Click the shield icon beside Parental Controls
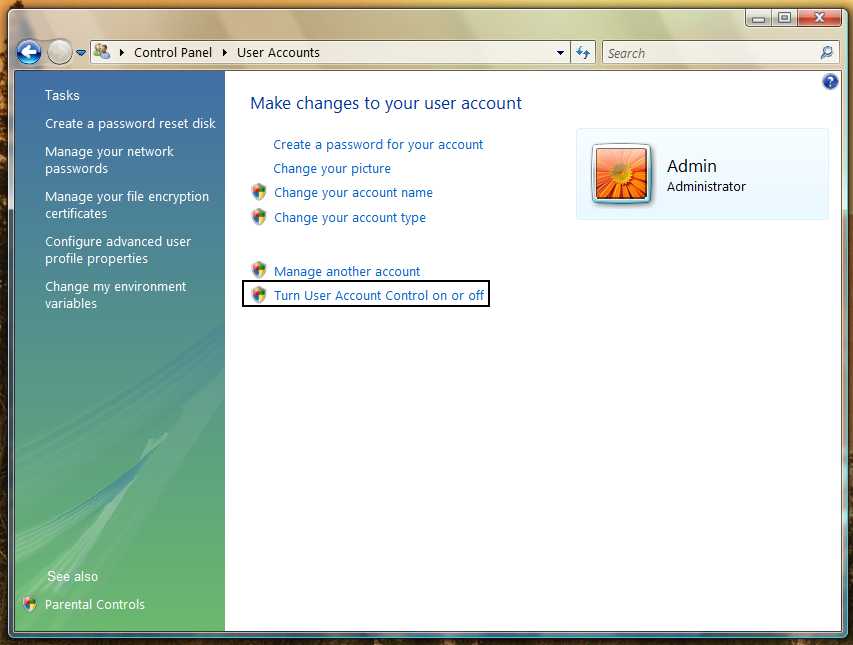The height and width of the screenshot is (645, 853). (30, 604)
